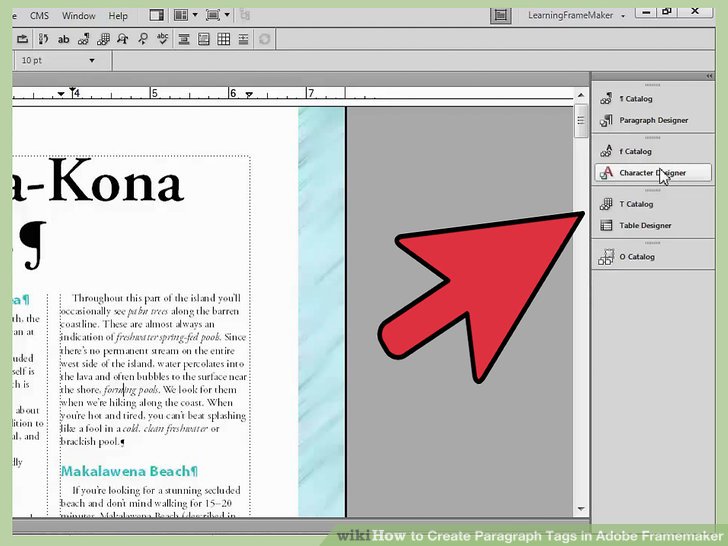Open the object (O) Catalog
This screenshot has width=728, height=546.
pos(636,257)
